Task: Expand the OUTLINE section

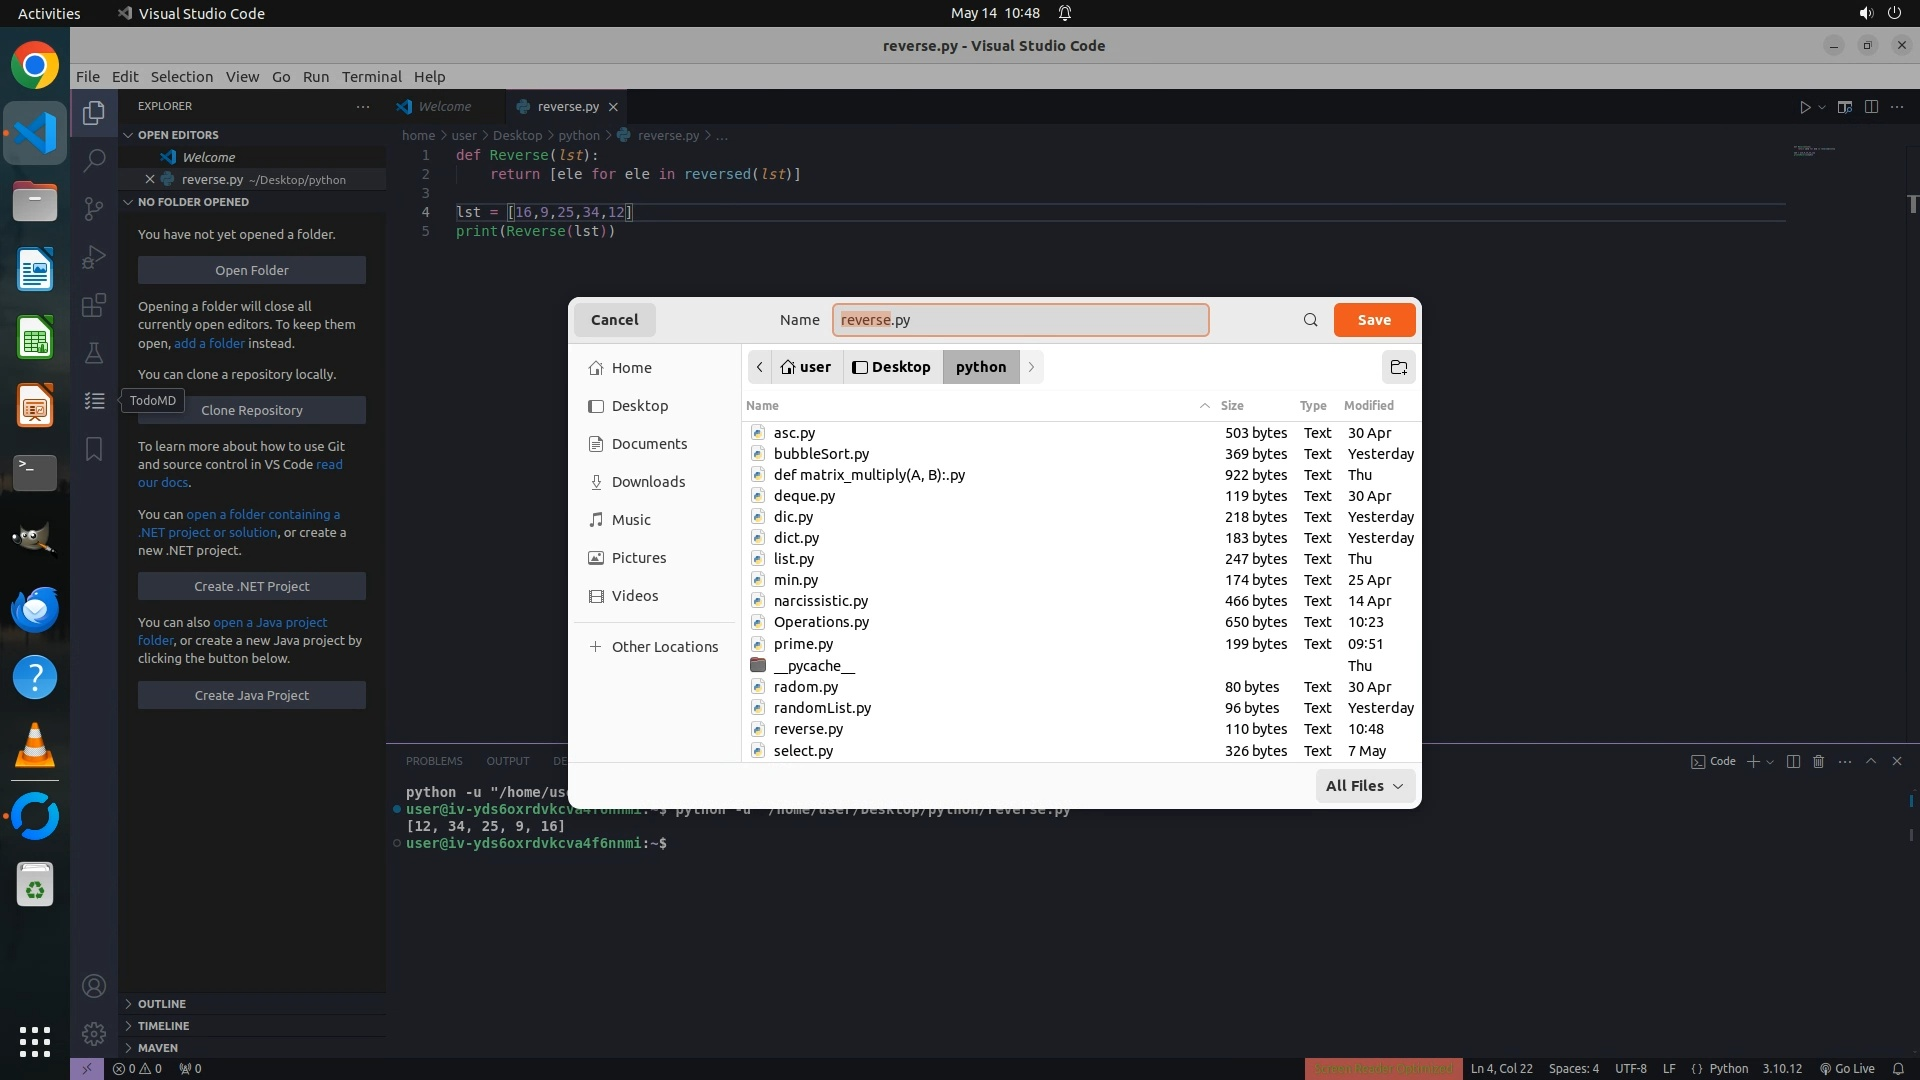Action: click(162, 1004)
